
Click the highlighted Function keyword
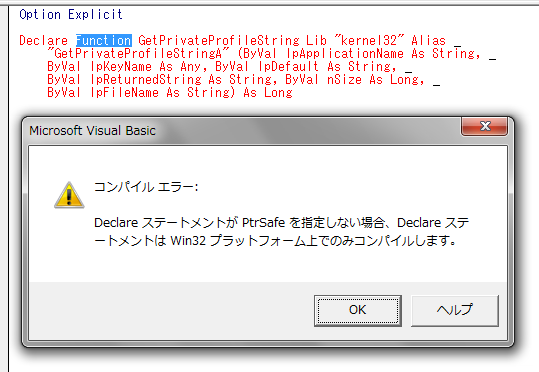103,41
